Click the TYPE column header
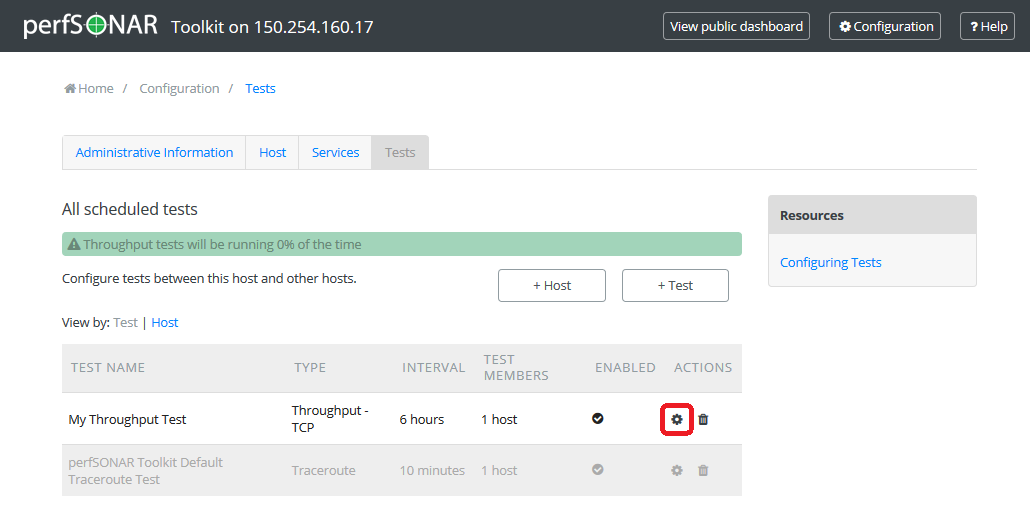 pyautogui.click(x=310, y=368)
